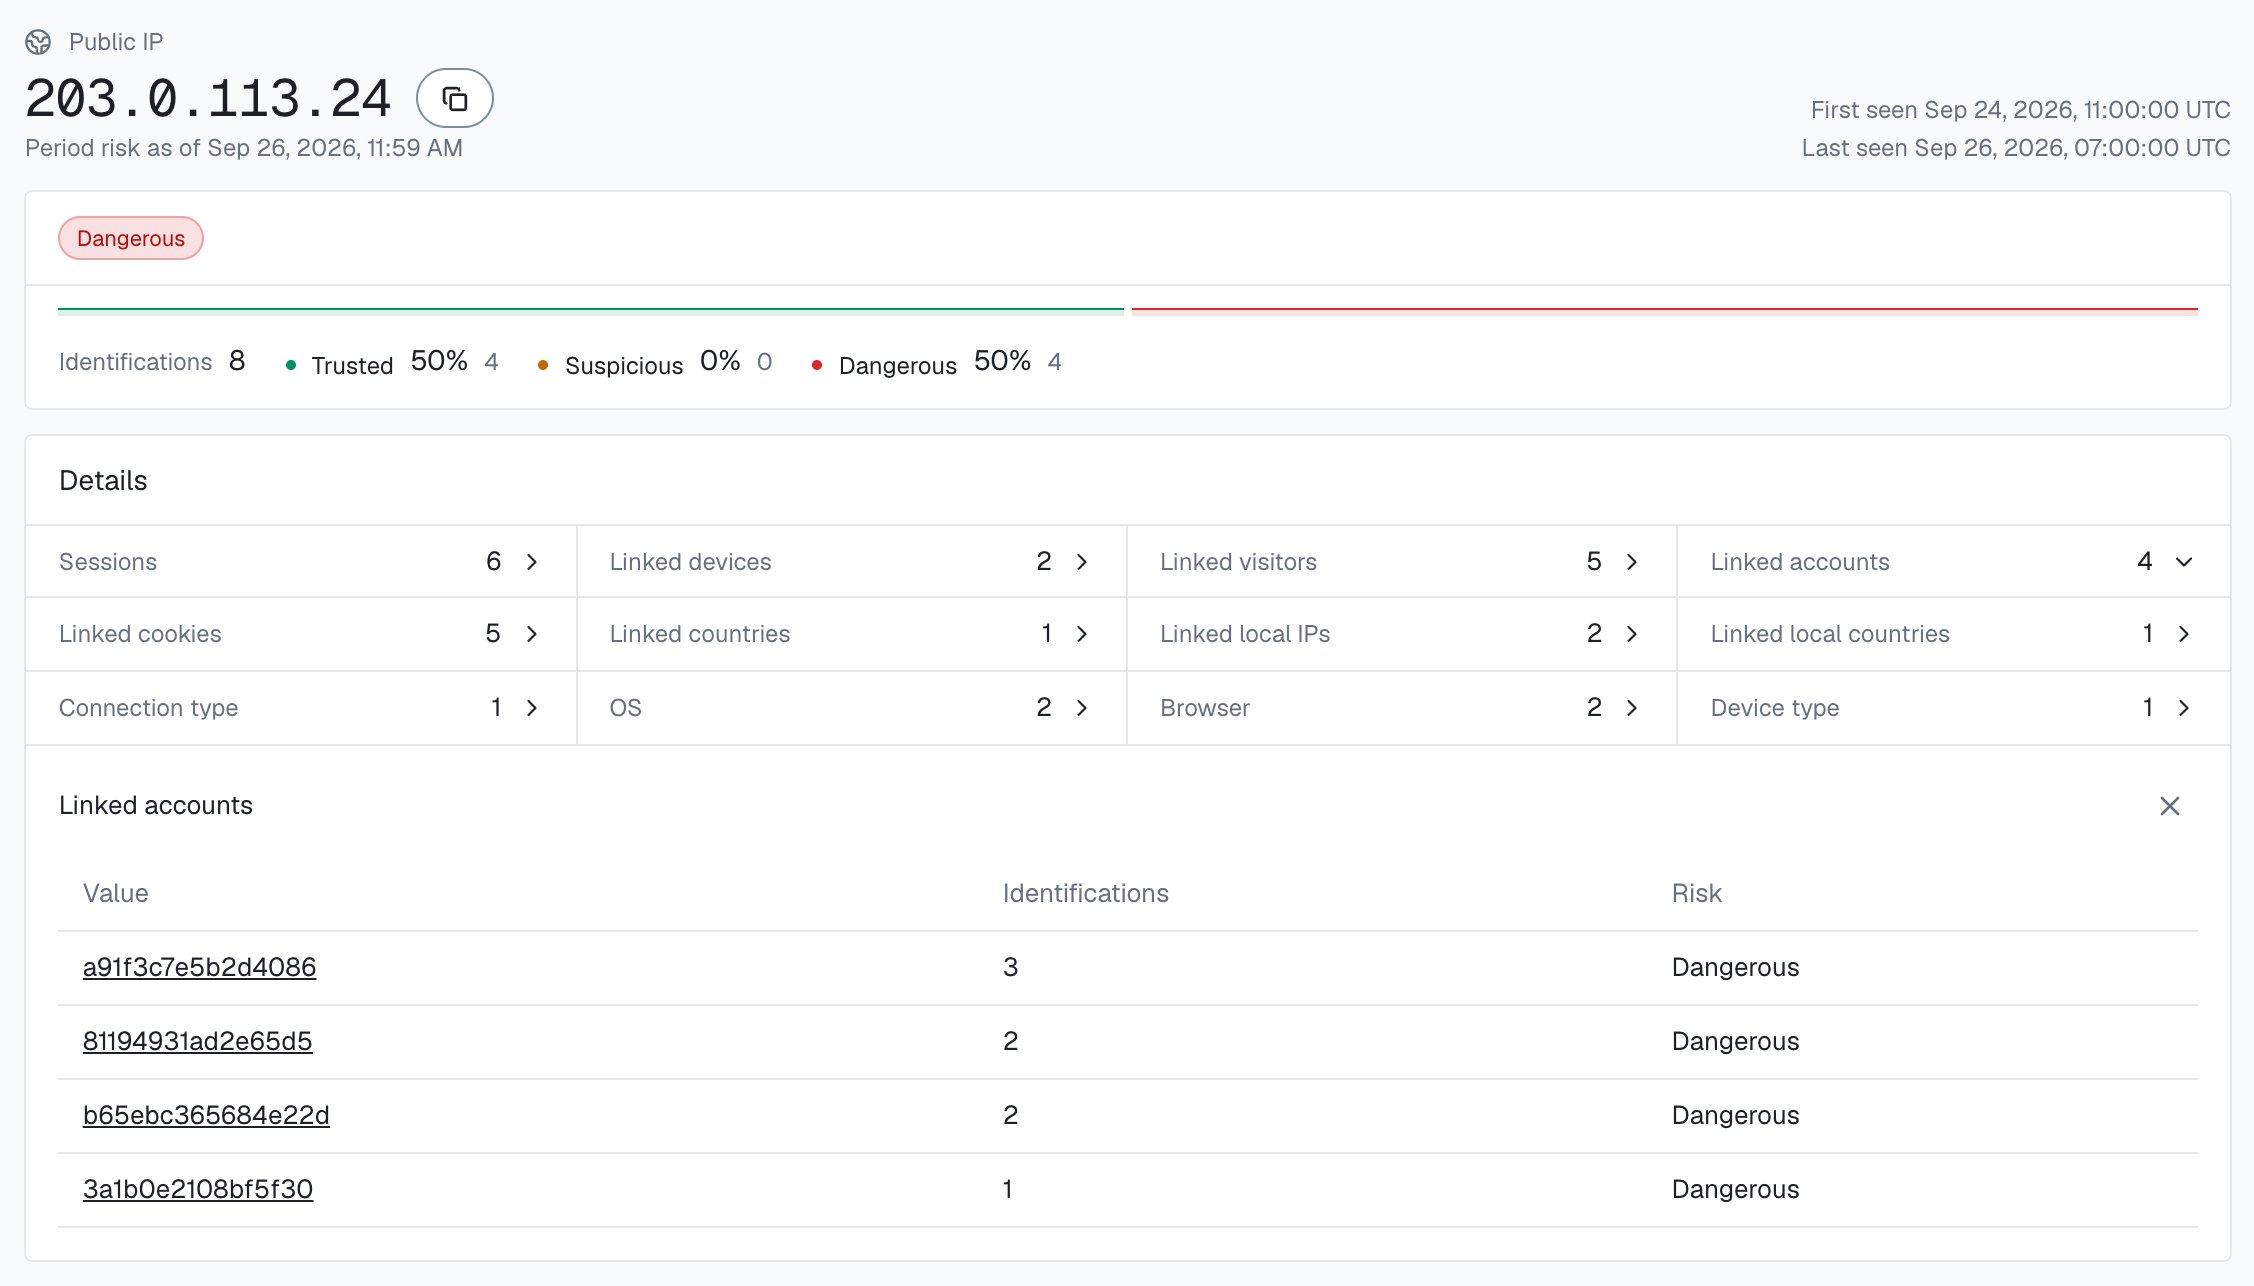Click the Dangerous risk badge
This screenshot has height=1286, width=2254.
pos(131,238)
